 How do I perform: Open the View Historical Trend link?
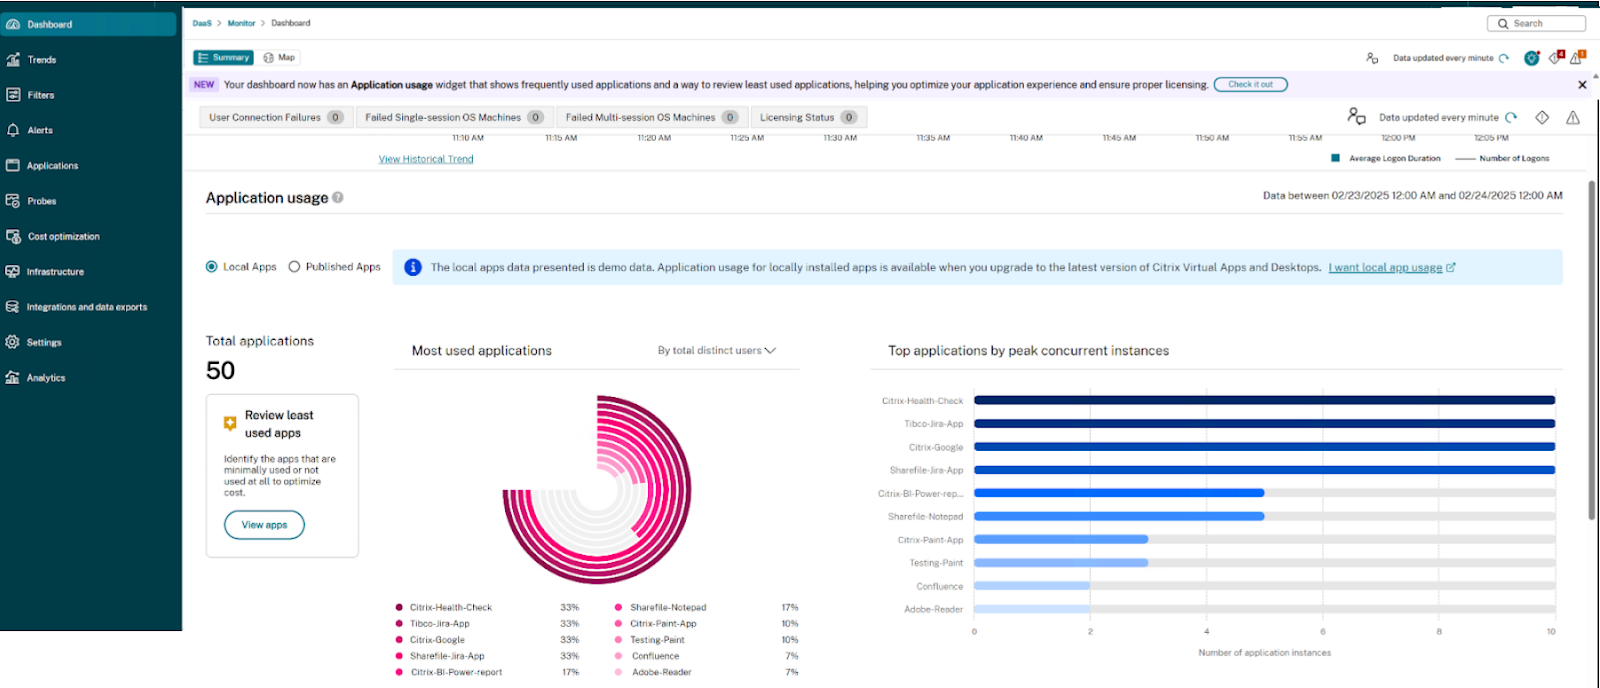click(426, 159)
